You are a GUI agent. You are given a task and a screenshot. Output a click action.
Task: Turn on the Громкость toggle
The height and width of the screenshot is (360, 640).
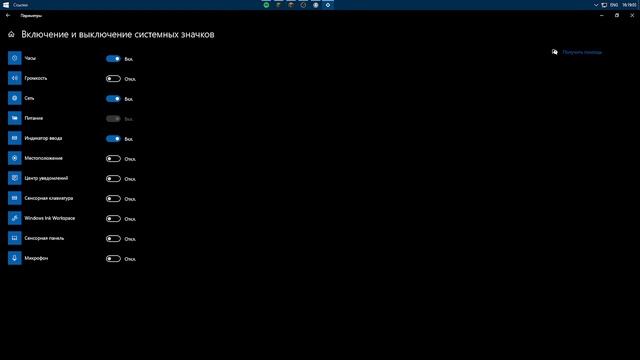(x=113, y=79)
